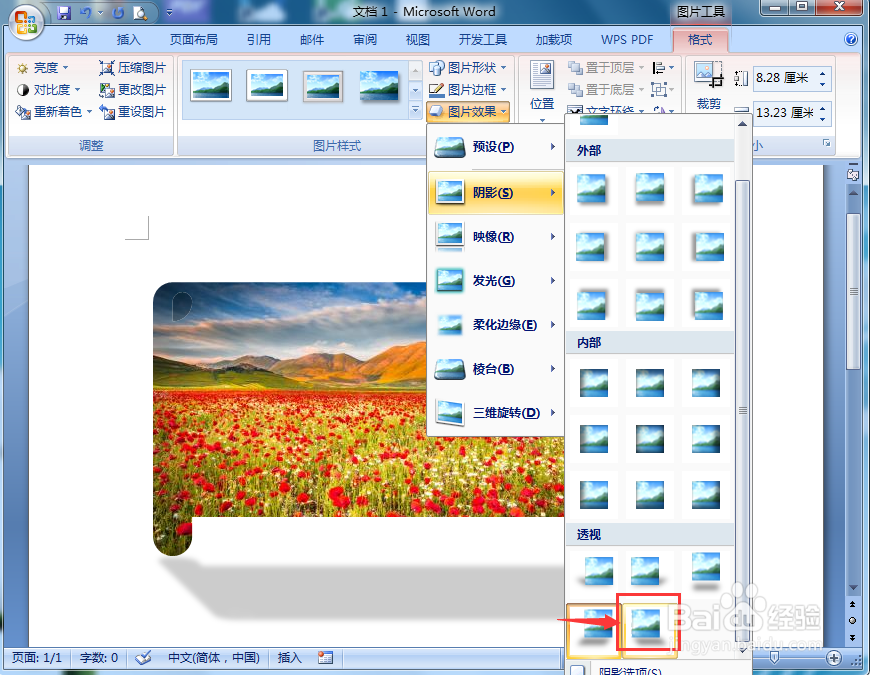The height and width of the screenshot is (675, 870).
Task: Open the 亮度 brightness dropdown
Action: pyautogui.click(x=42, y=68)
